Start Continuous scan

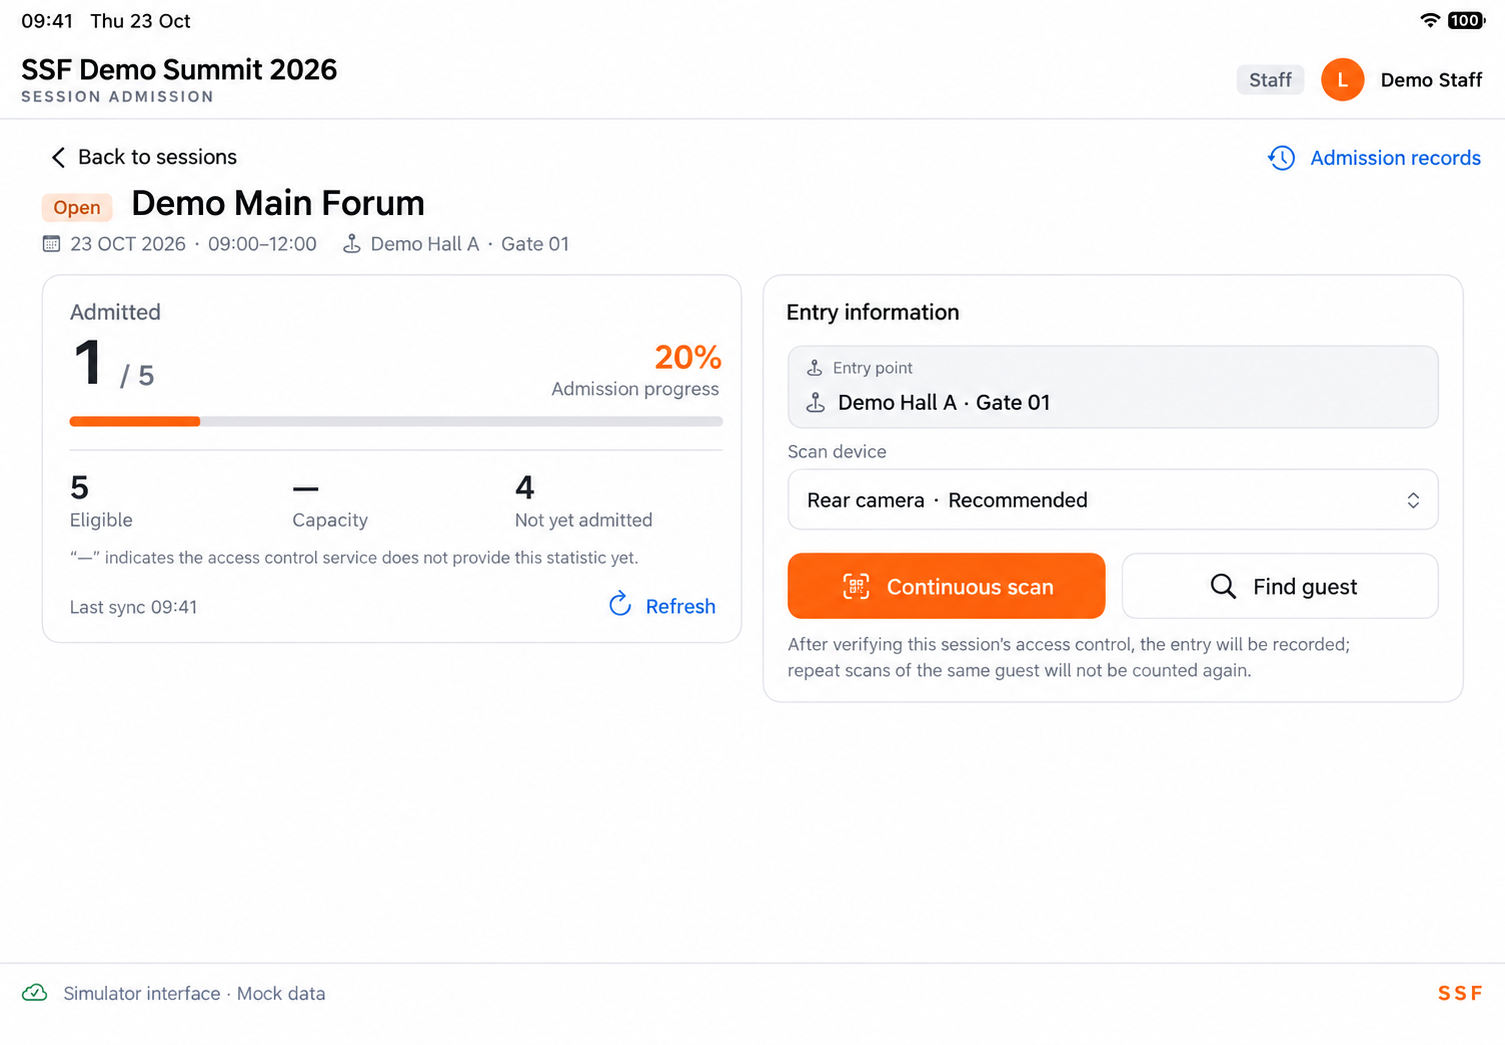pyautogui.click(x=946, y=586)
